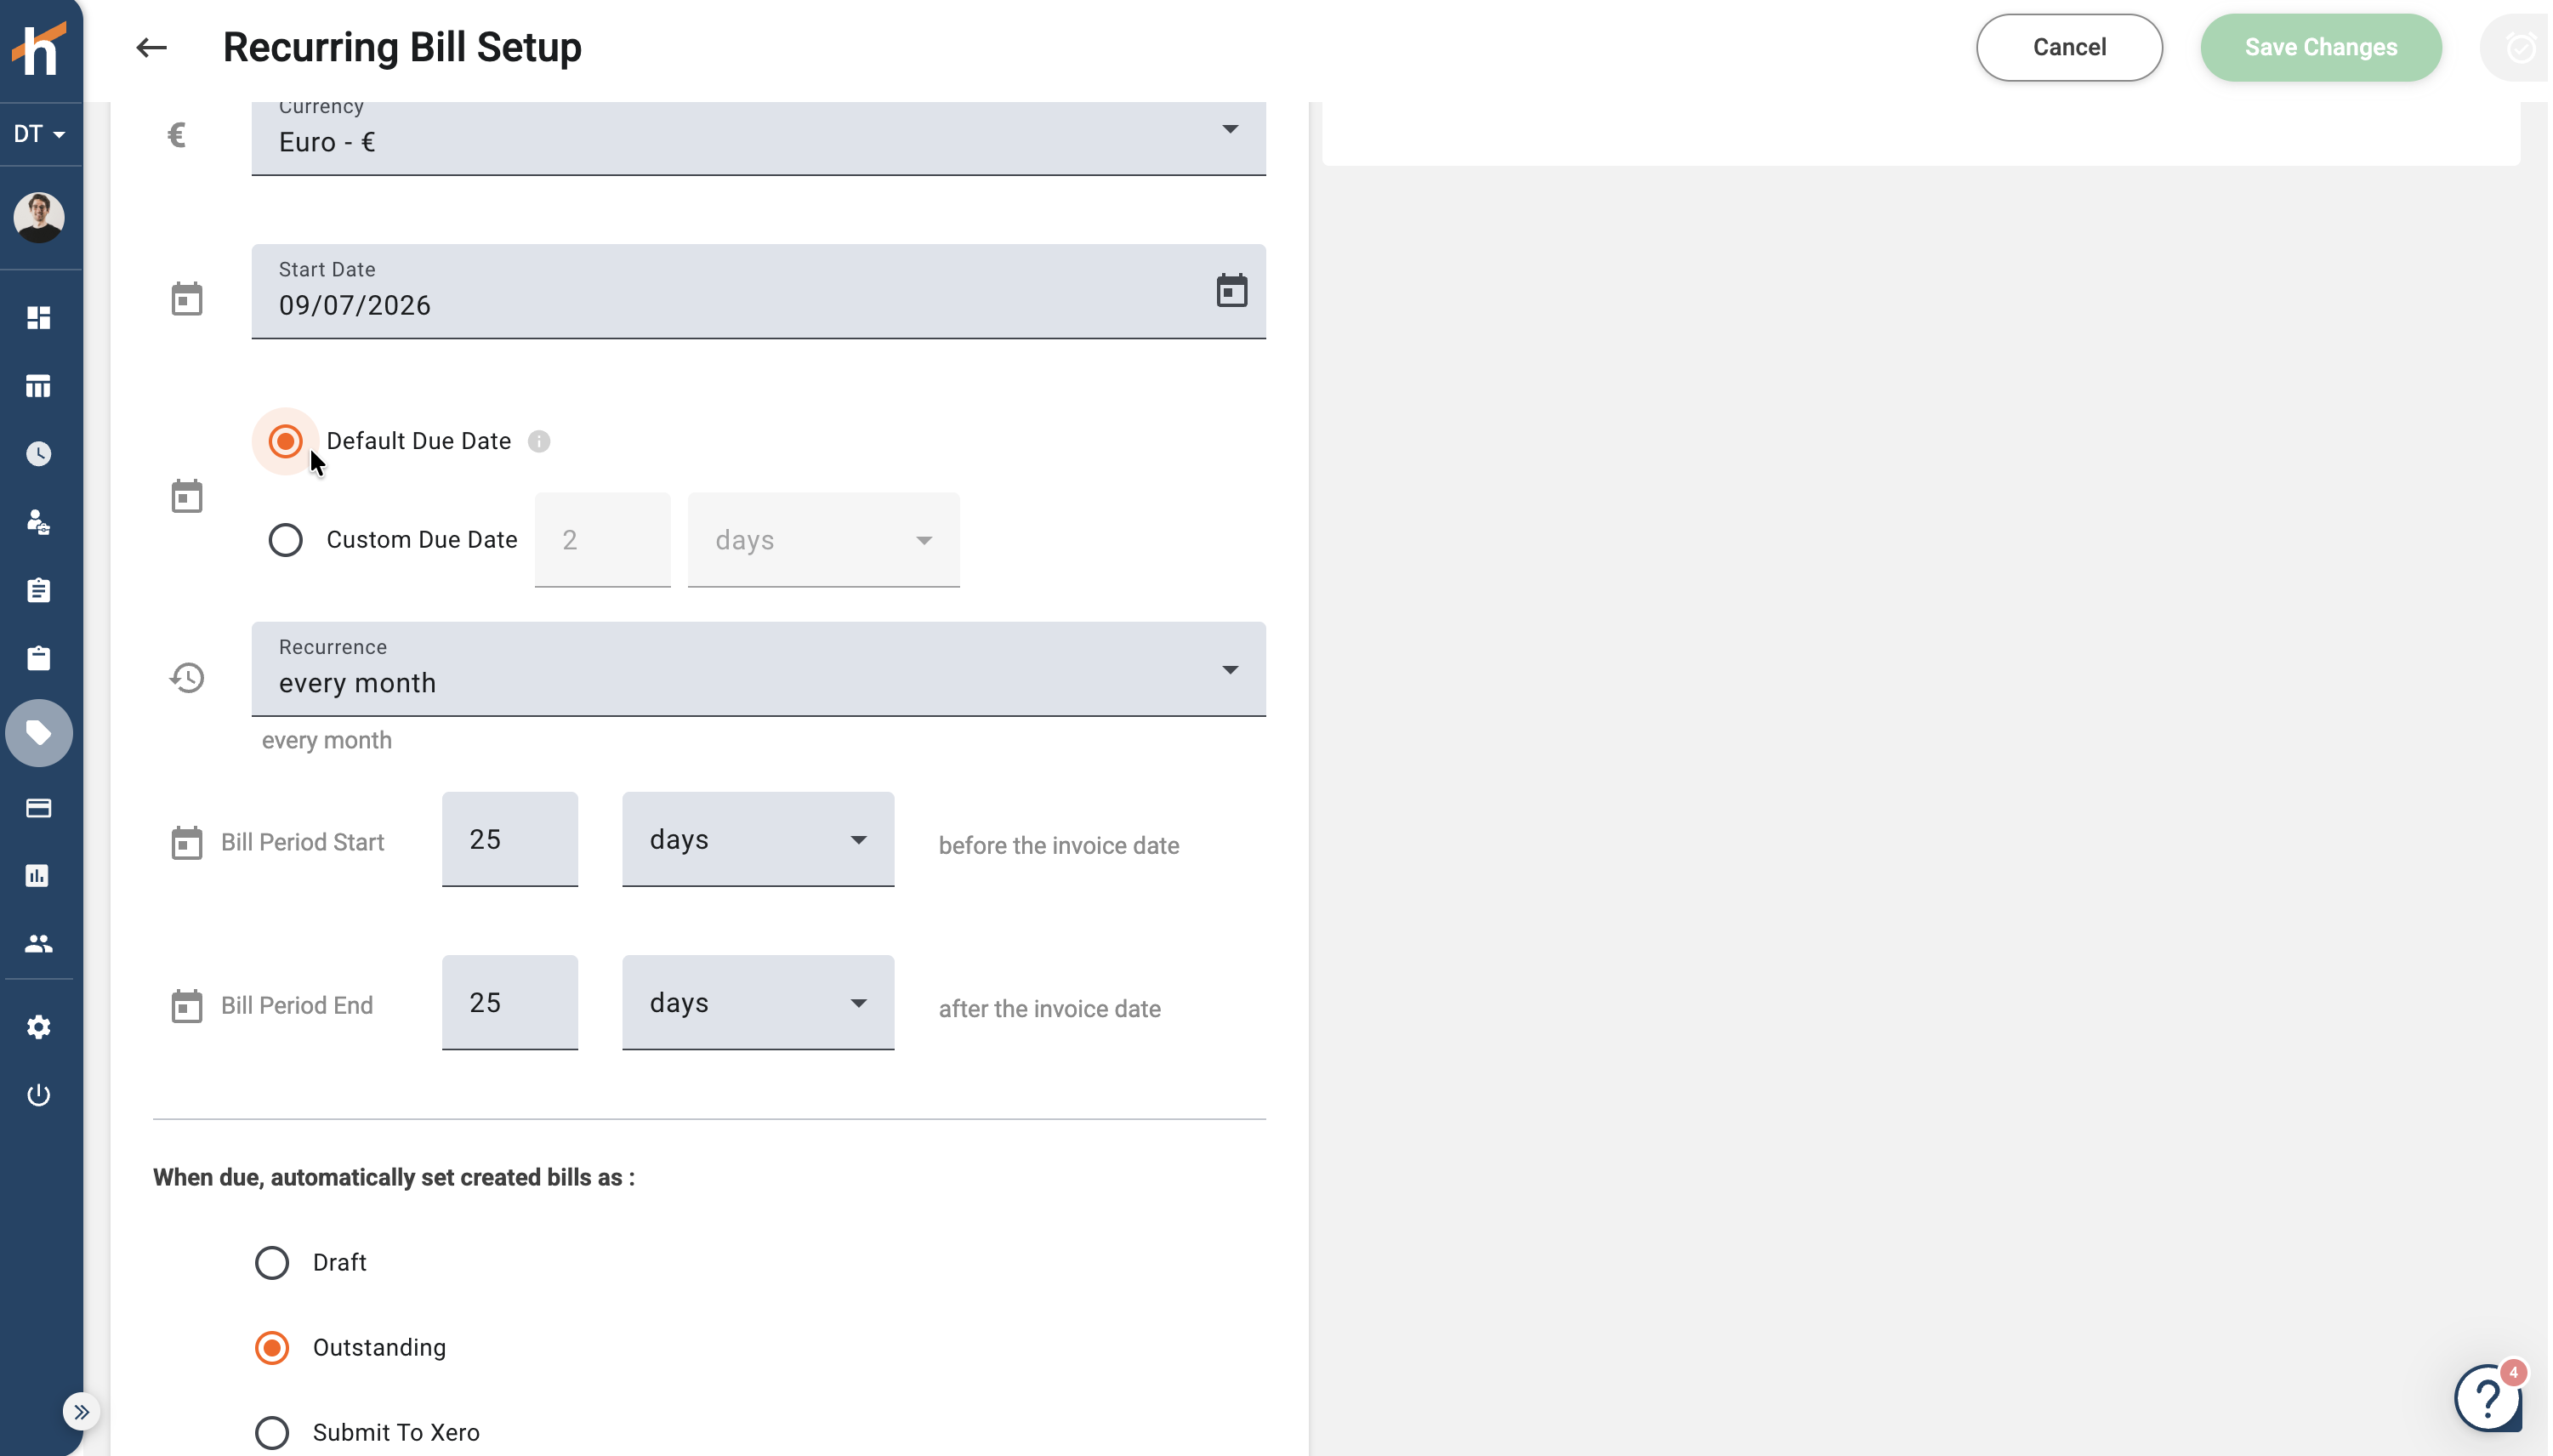Select Custom Due Date radio button

[285, 540]
